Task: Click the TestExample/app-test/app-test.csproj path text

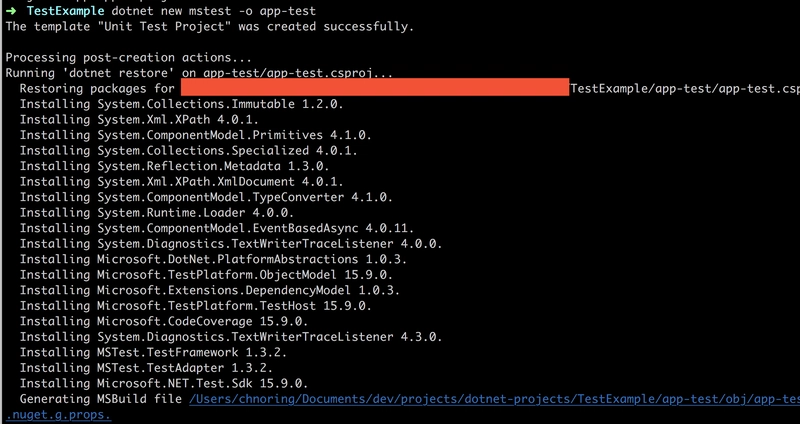Action: point(685,89)
